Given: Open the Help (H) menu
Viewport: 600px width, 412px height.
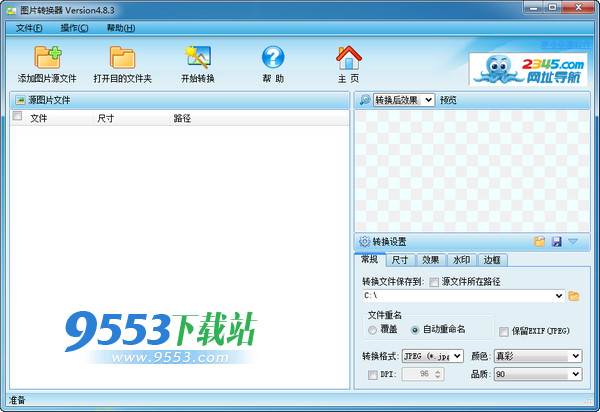Looking at the screenshot, I should 121,28.
